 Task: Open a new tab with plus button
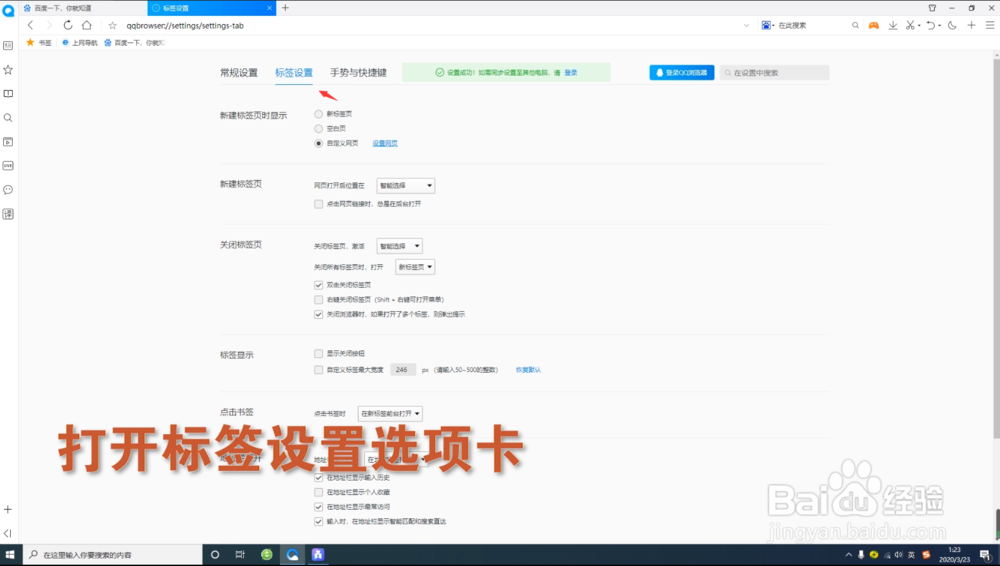285,8
